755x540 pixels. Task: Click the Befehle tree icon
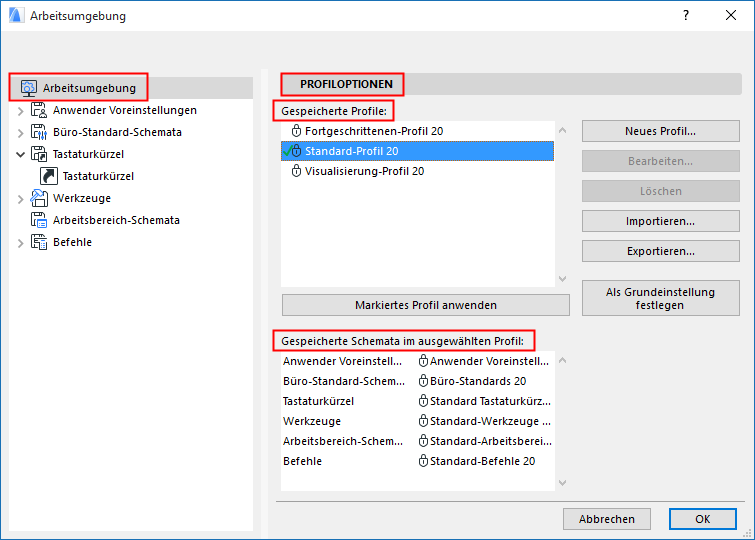point(39,242)
